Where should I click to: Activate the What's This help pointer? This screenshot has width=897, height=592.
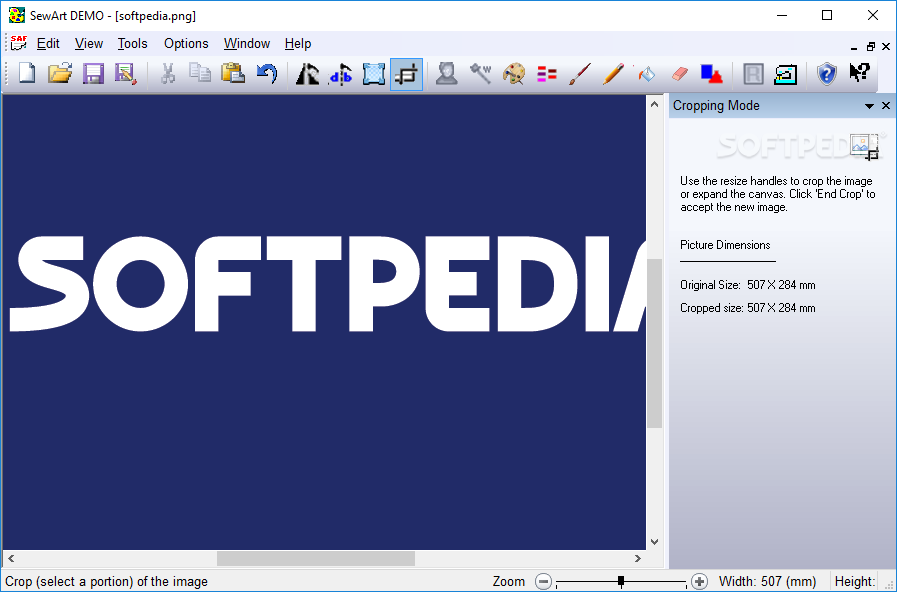click(859, 73)
